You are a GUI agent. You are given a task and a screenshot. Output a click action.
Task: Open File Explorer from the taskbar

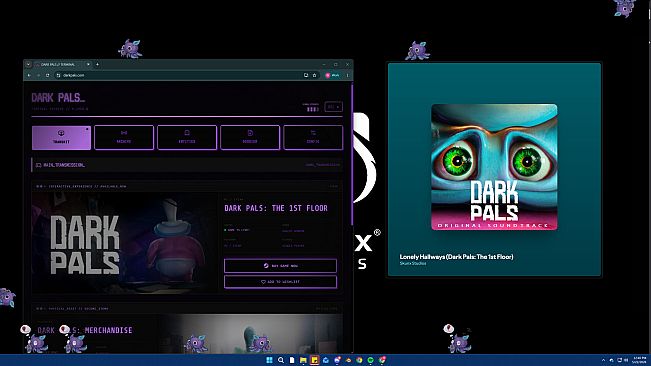point(303,360)
